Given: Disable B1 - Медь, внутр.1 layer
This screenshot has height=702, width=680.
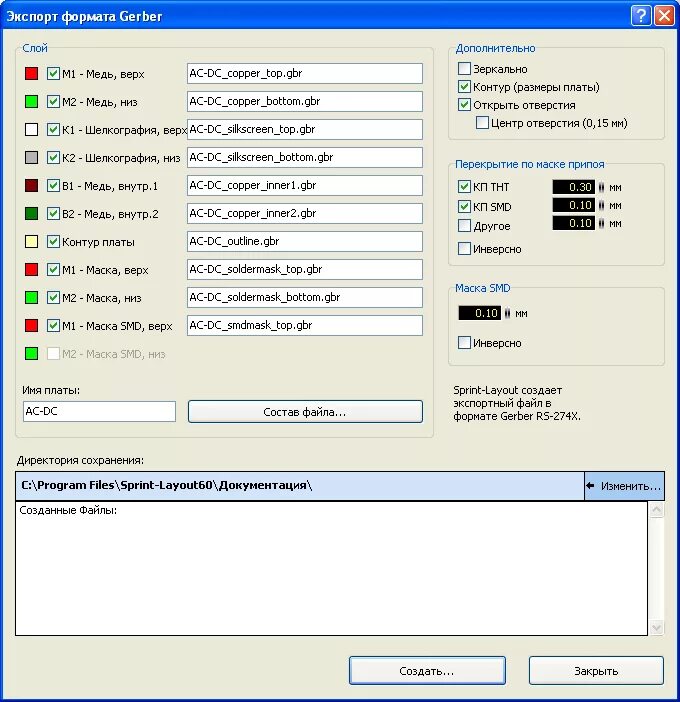Looking at the screenshot, I should click(x=53, y=185).
